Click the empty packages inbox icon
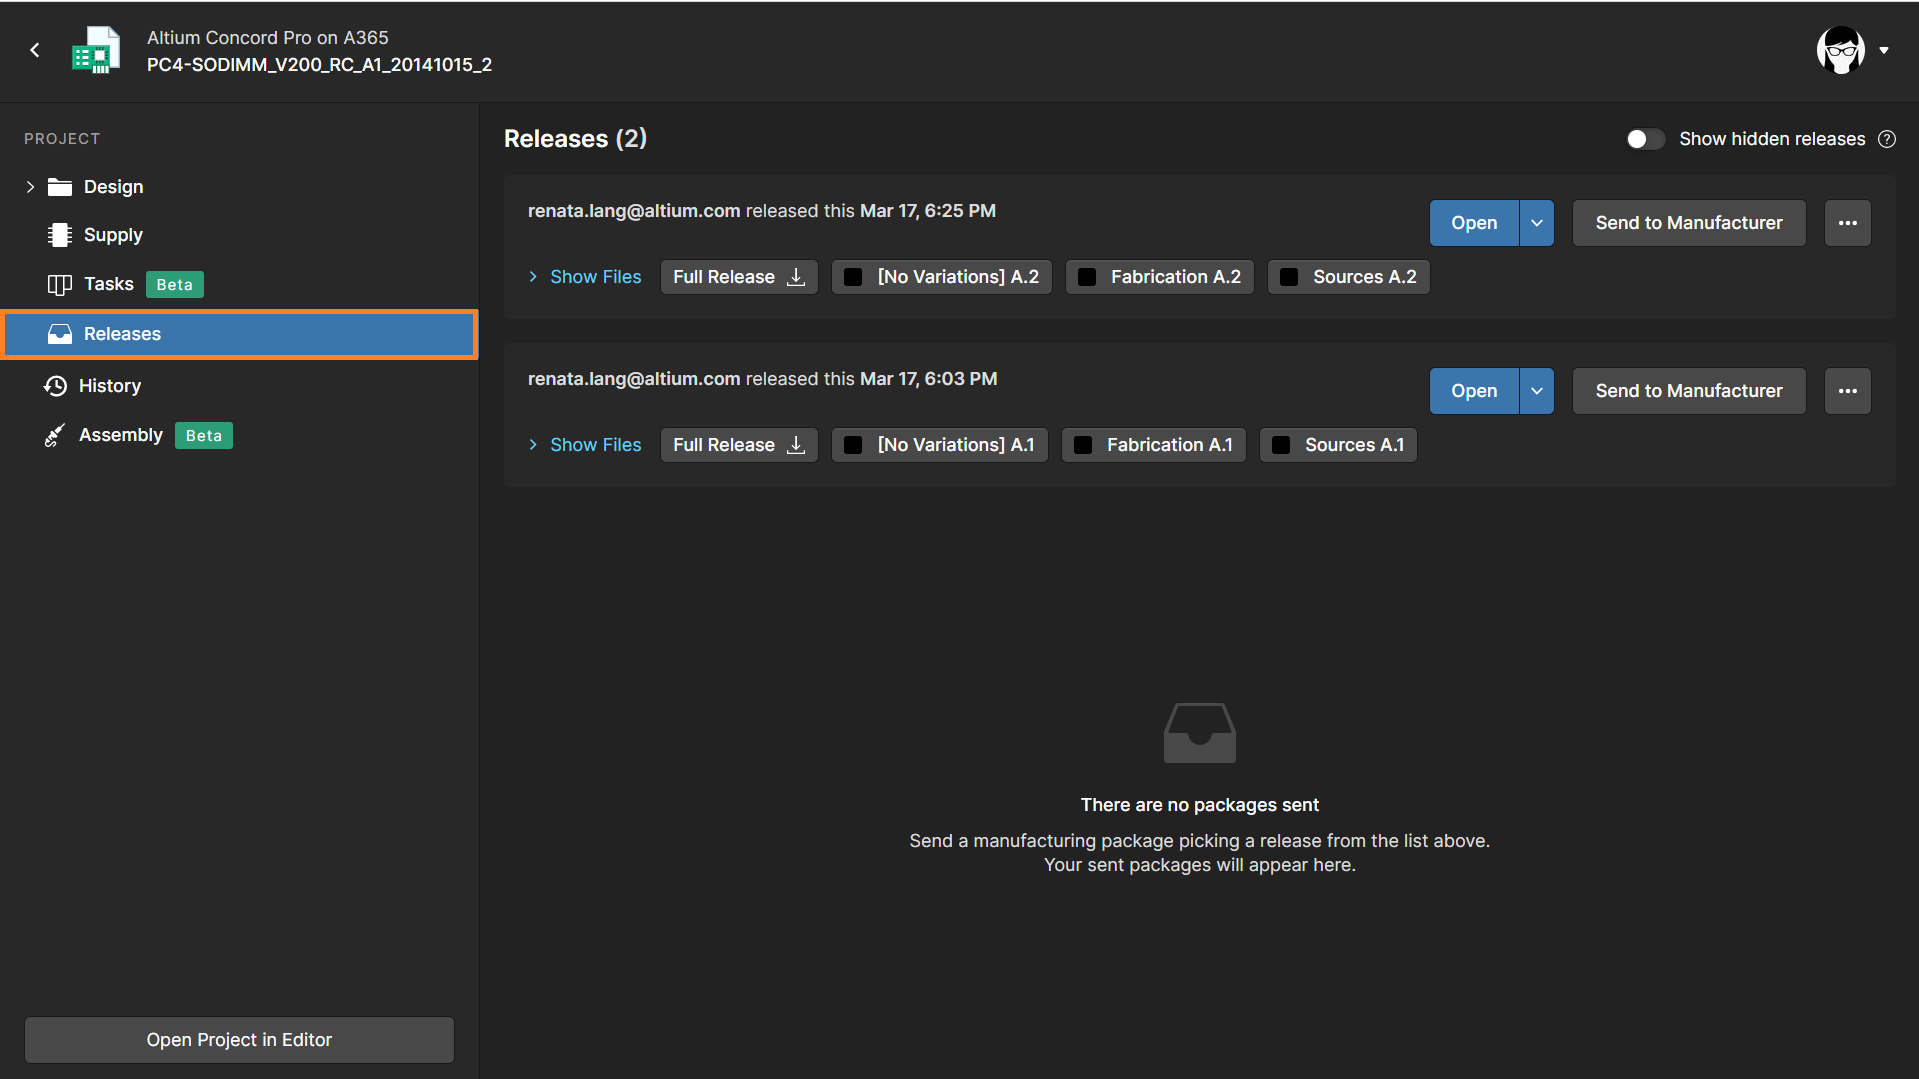1919x1079 pixels. tap(1199, 733)
